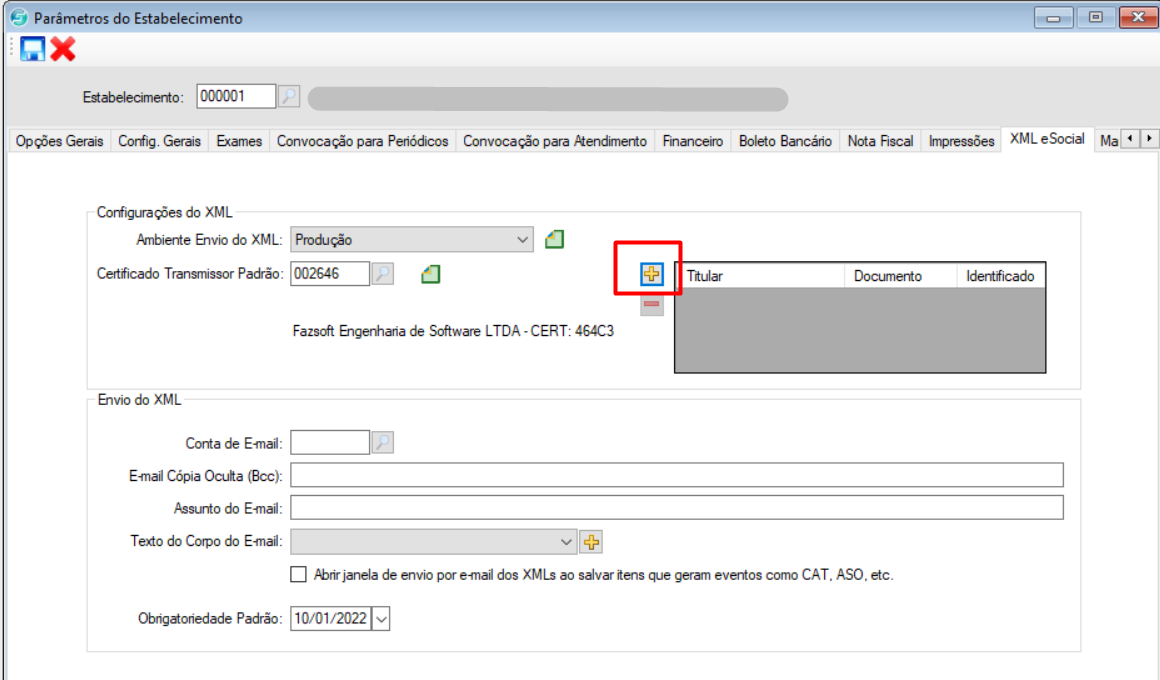This screenshot has height=680, width=1160.
Task: Switch to the Financeiro tab
Action: point(692,141)
